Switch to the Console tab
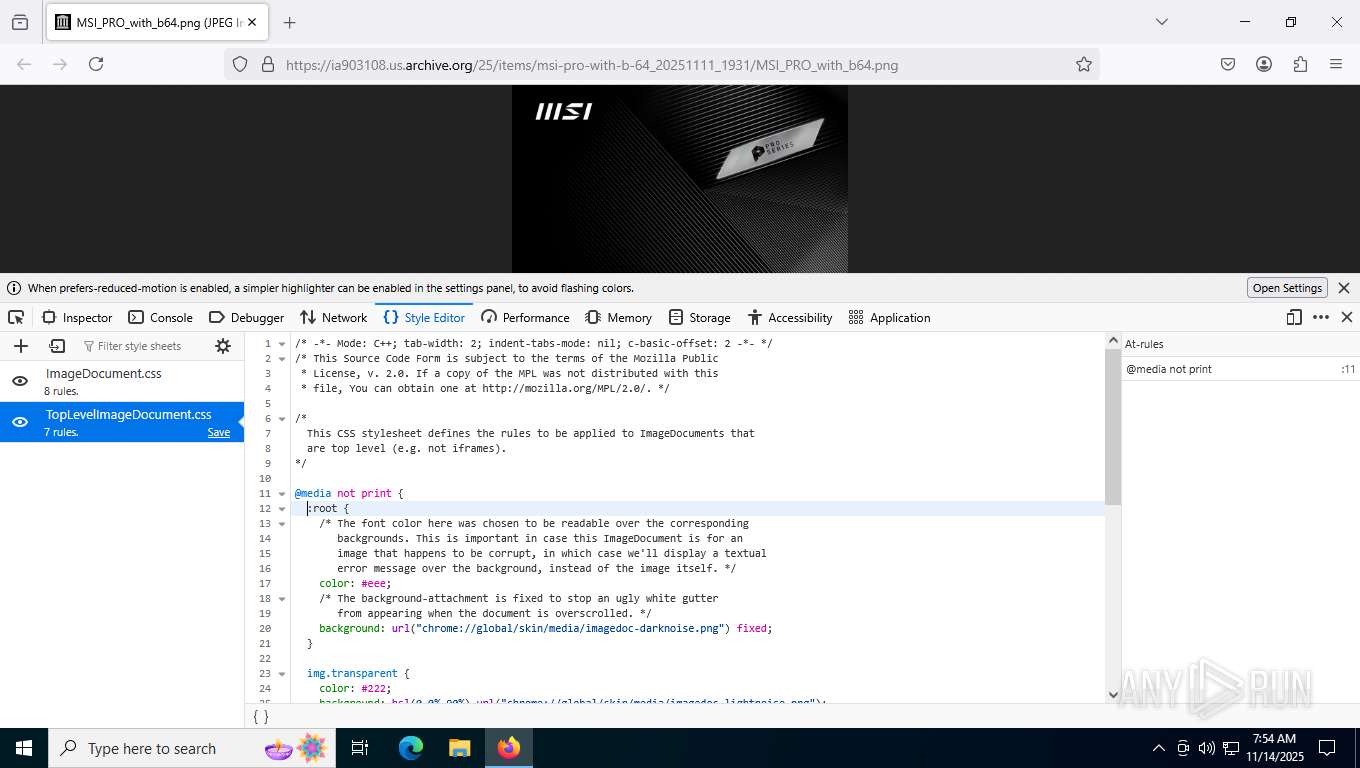The height and width of the screenshot is (768, 1360). click(160, 317)
